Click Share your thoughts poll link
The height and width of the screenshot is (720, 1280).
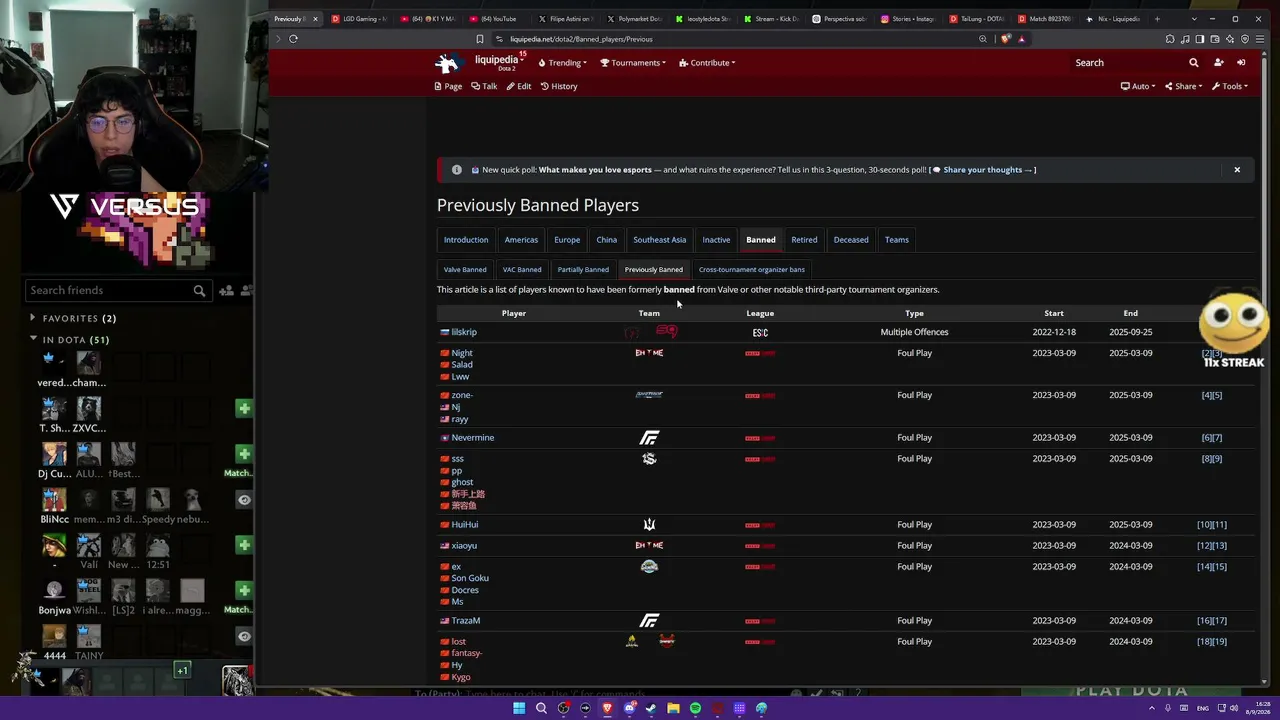[x=983, y=170]
